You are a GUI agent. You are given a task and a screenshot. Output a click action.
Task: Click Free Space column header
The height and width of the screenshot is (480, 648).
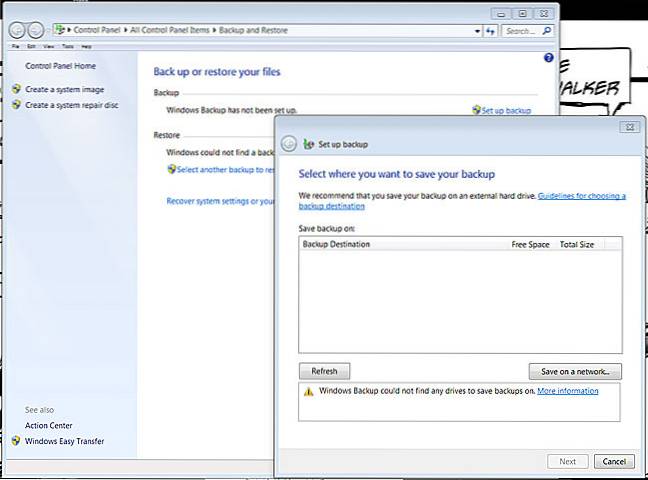530,244
